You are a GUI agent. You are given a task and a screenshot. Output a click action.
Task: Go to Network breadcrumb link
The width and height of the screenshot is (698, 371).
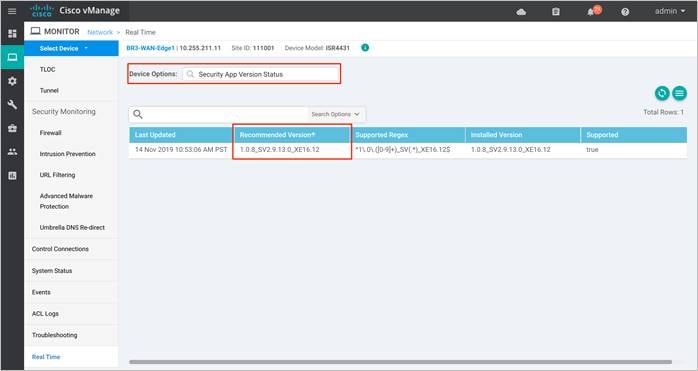pos(100,32)
